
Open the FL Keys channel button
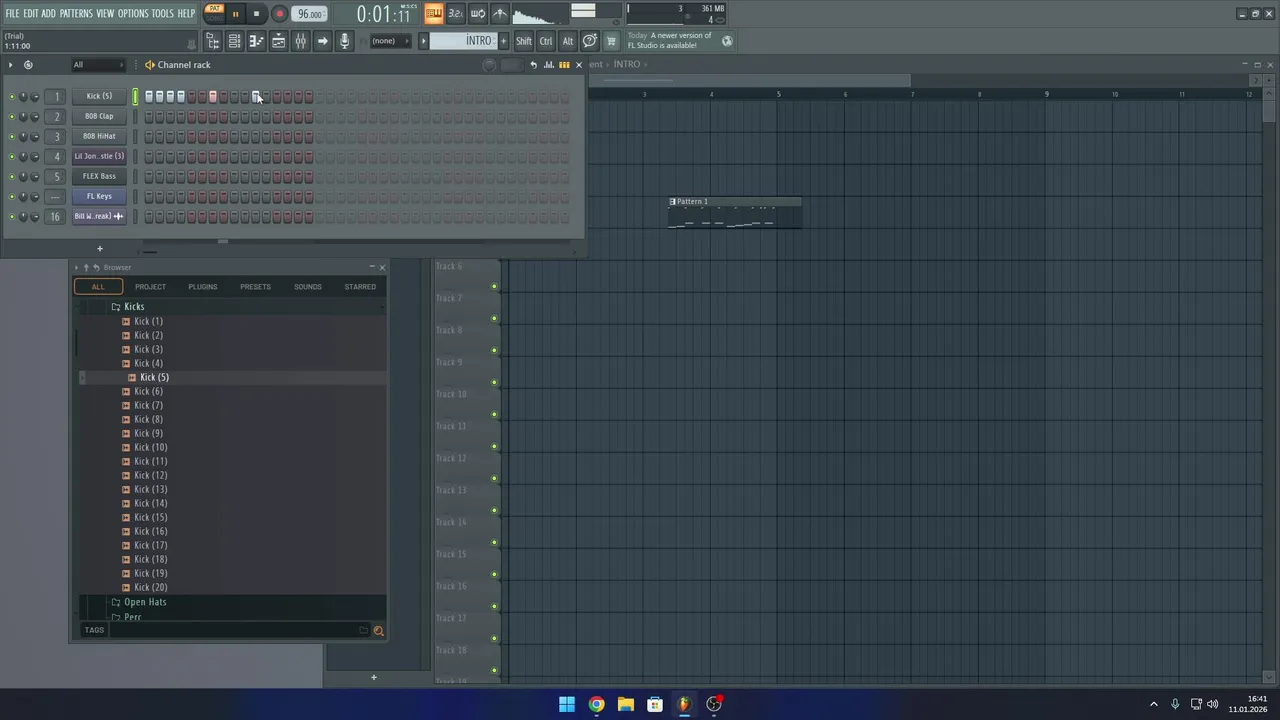pyautogui.click(x=99, y=196)
